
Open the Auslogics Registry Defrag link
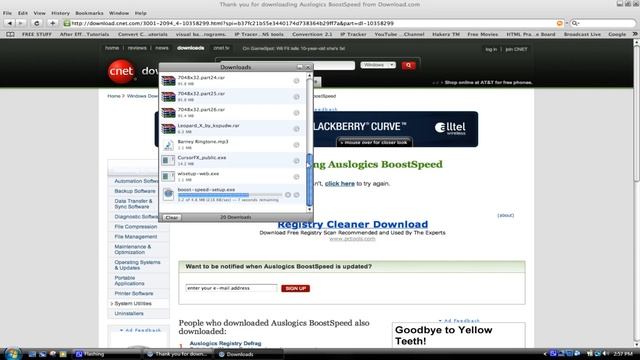click(x=225, y=344)
